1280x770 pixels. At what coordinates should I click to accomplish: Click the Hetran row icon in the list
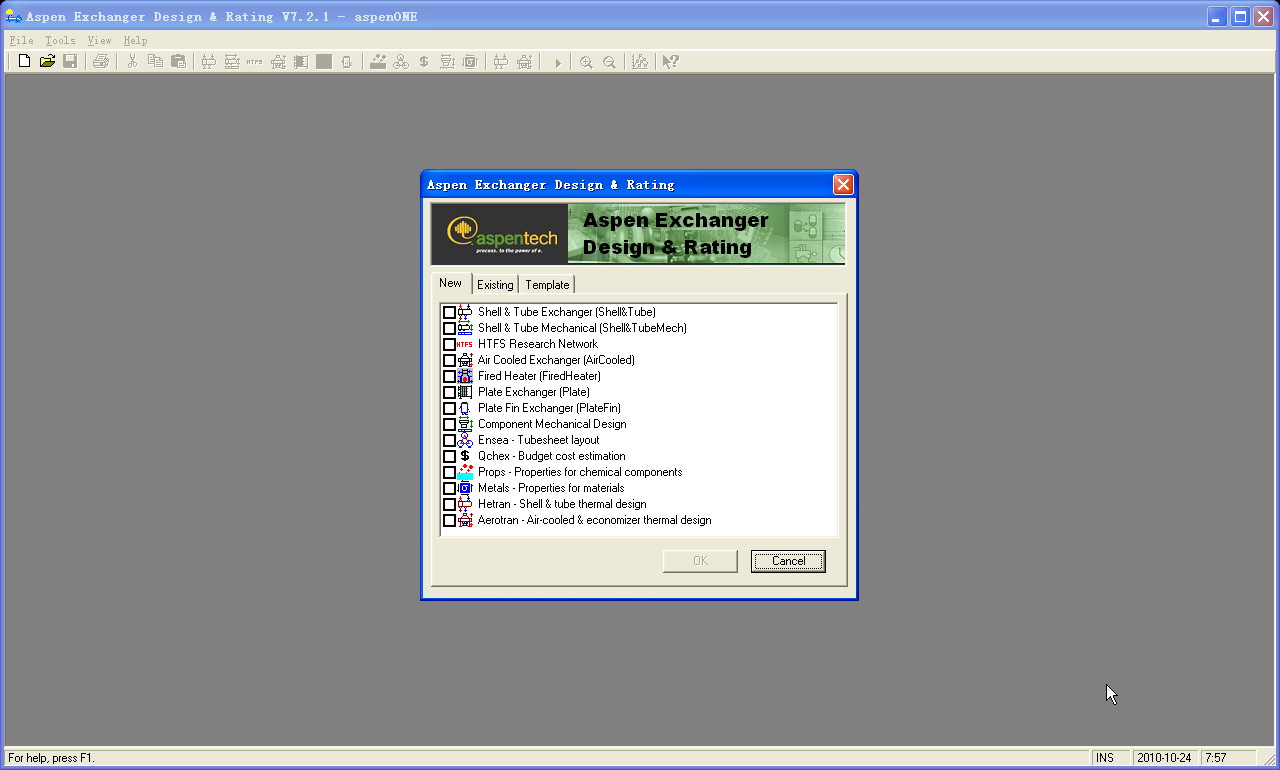(465, 504)
